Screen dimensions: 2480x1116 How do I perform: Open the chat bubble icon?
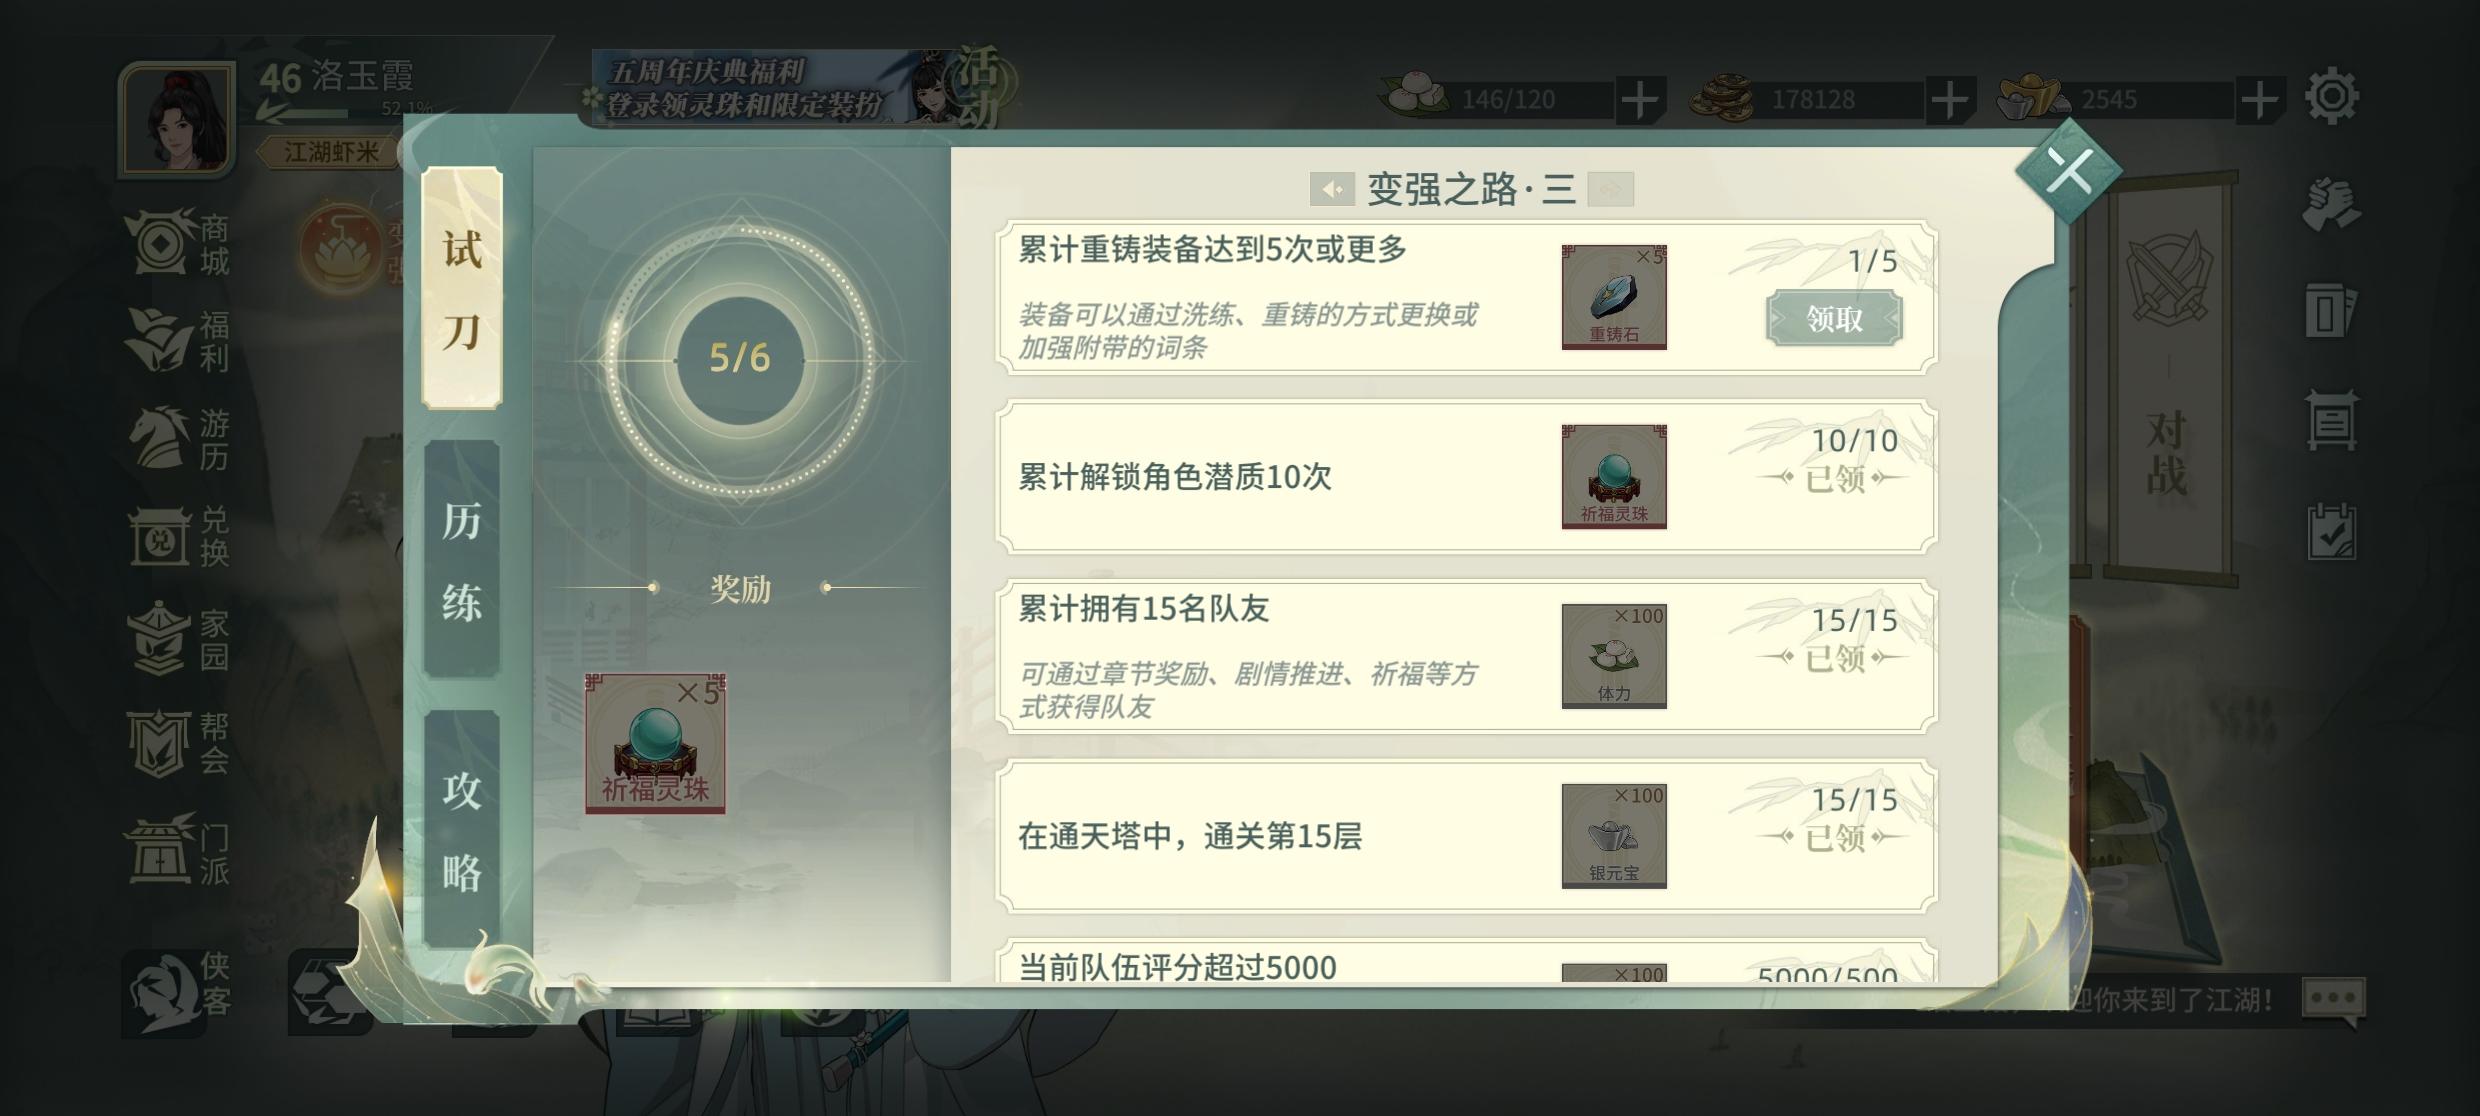(2333, 999)
